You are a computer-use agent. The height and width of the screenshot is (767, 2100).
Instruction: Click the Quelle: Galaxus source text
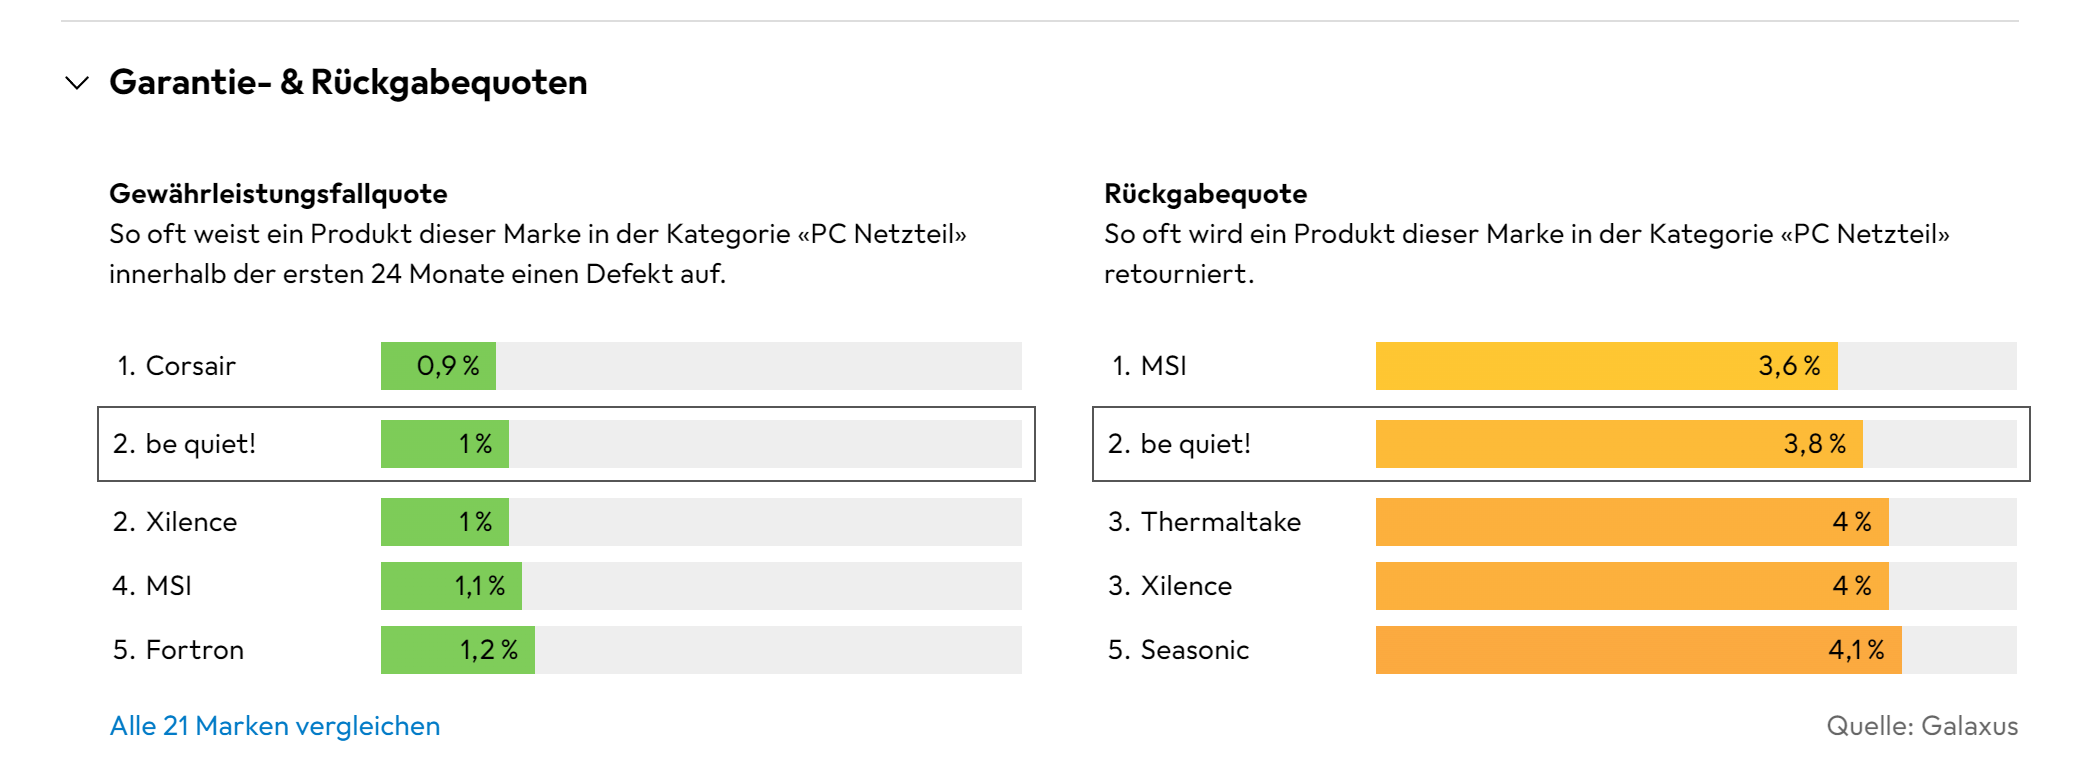point(1922,726)
